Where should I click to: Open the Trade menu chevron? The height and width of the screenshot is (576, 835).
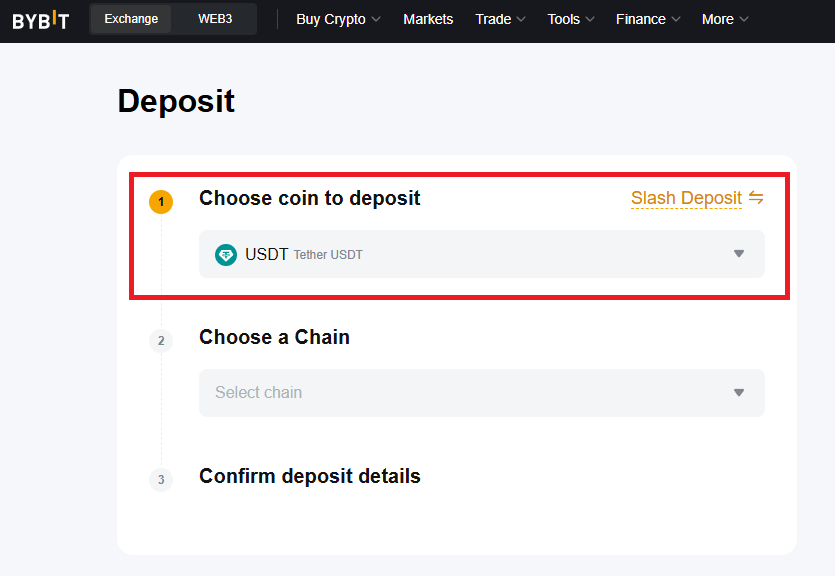pos(521,20)
